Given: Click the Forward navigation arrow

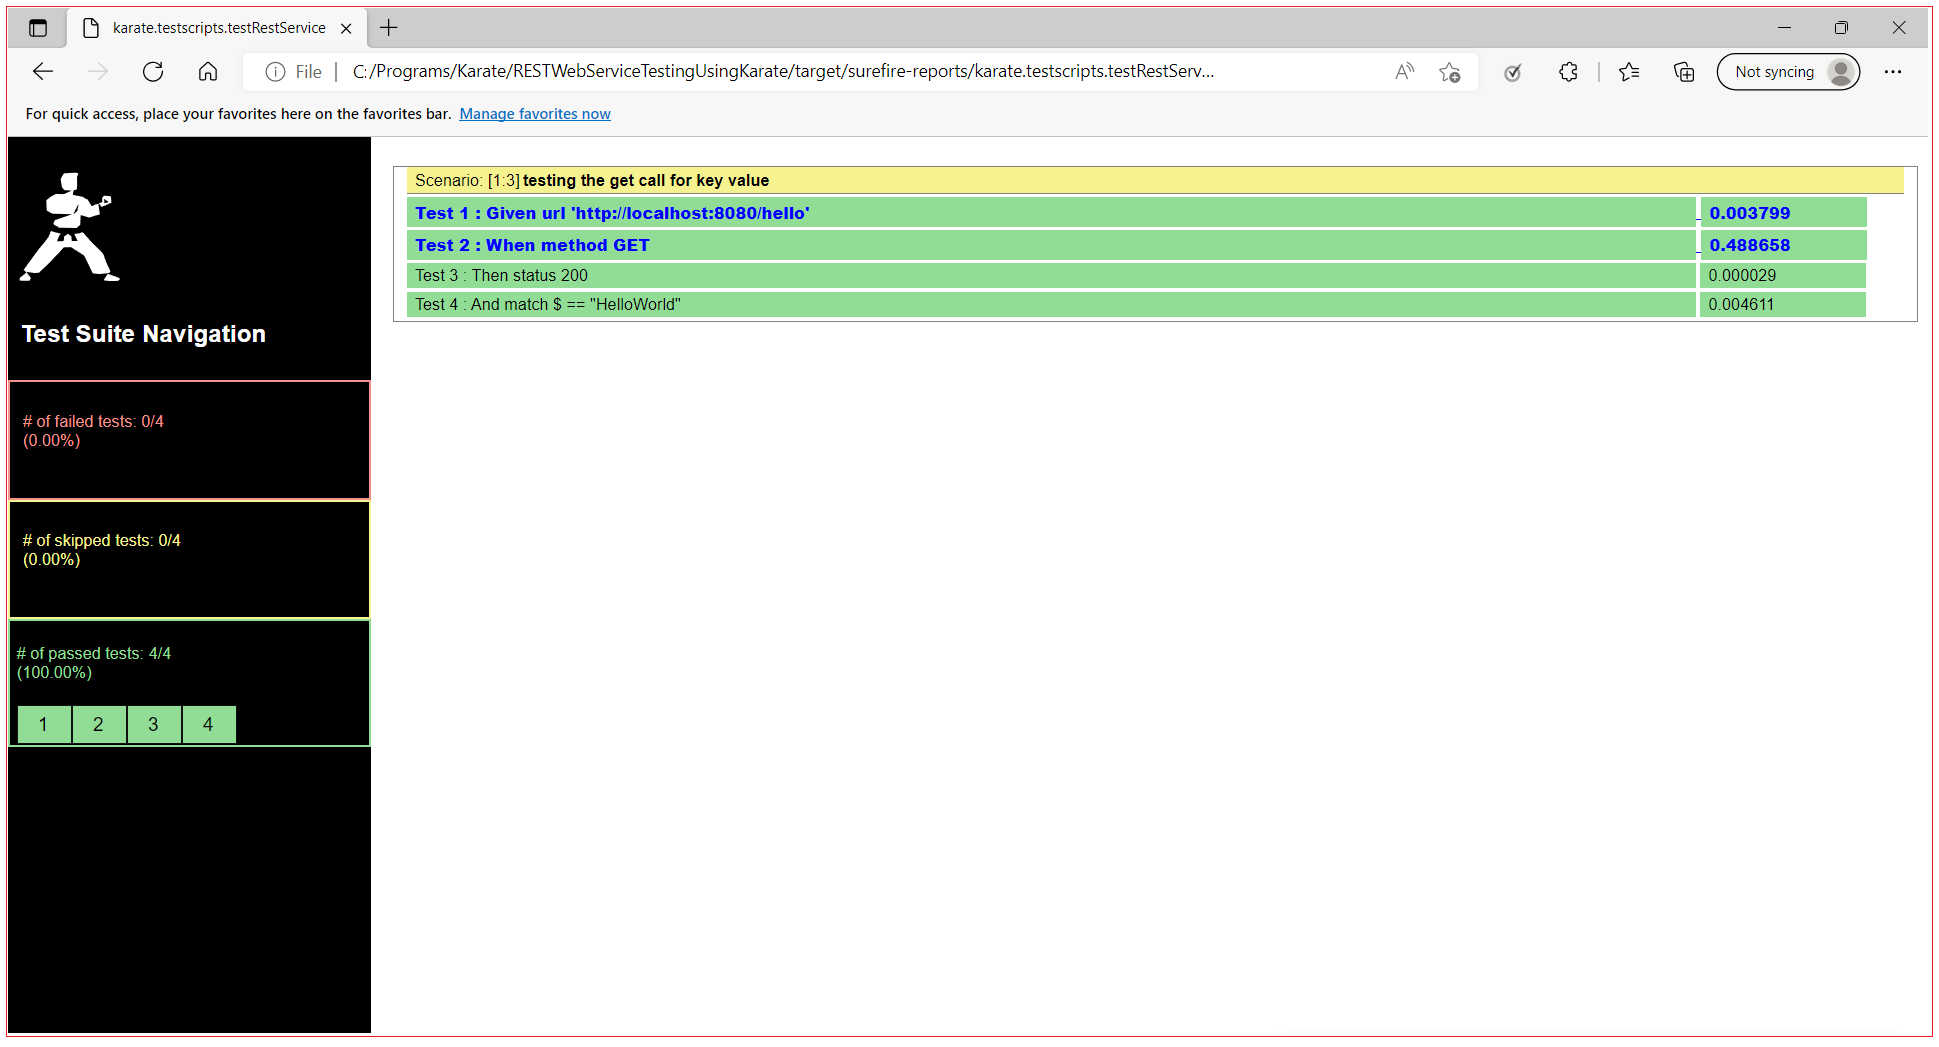Looking at the screenshot, I should (98, 72).
